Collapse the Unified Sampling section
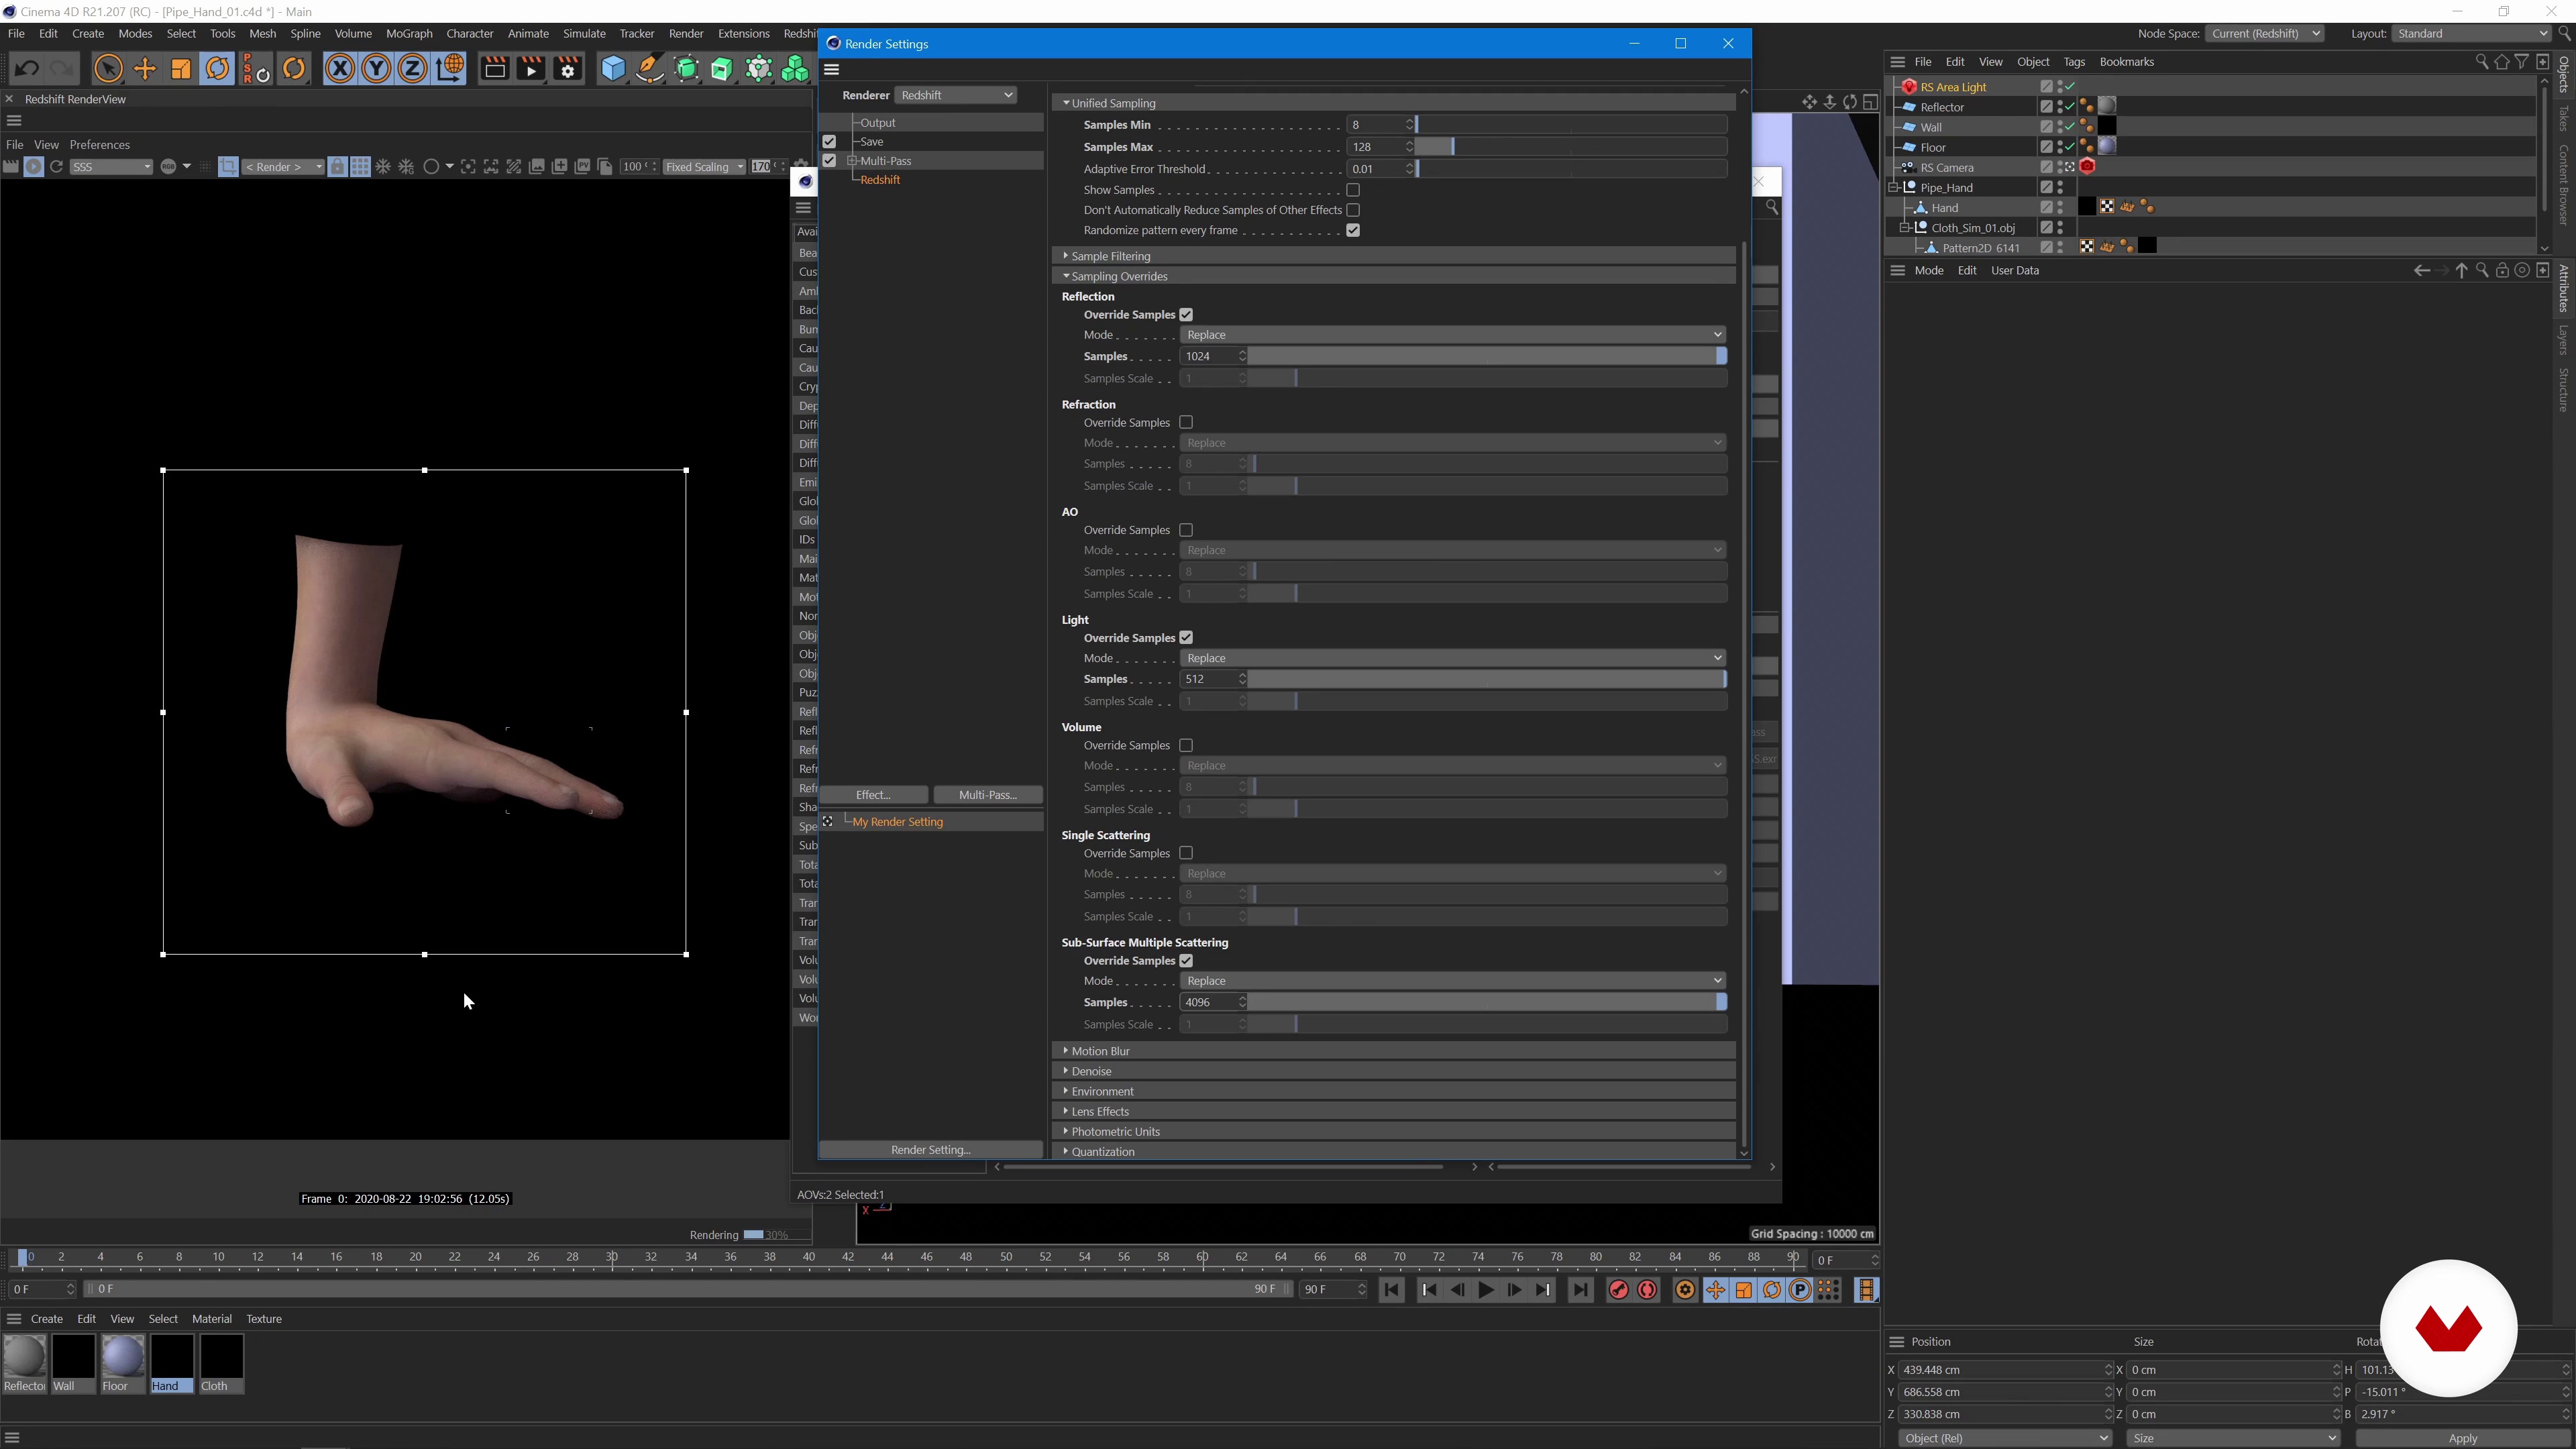The image size is (2576, 1449). (x=1393, y=103)
